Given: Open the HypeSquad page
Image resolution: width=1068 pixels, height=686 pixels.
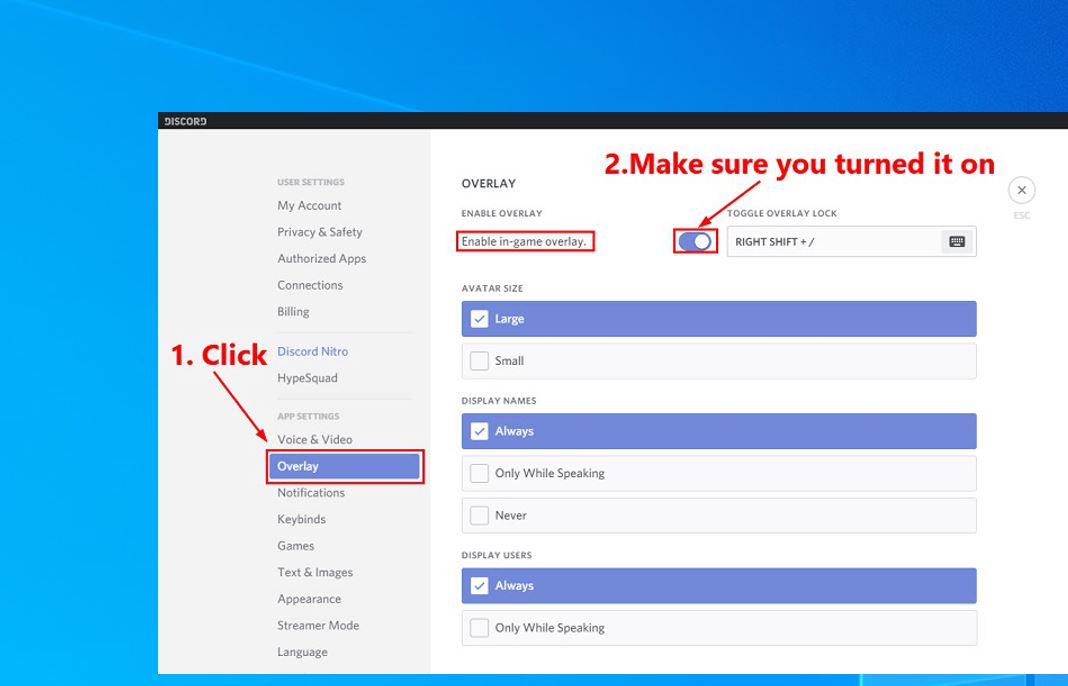Looking at the screenshot, I should [x=307, y=378].
